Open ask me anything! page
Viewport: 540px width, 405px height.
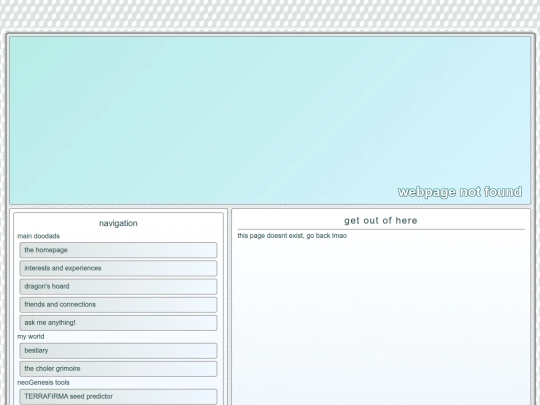(118, 323)
